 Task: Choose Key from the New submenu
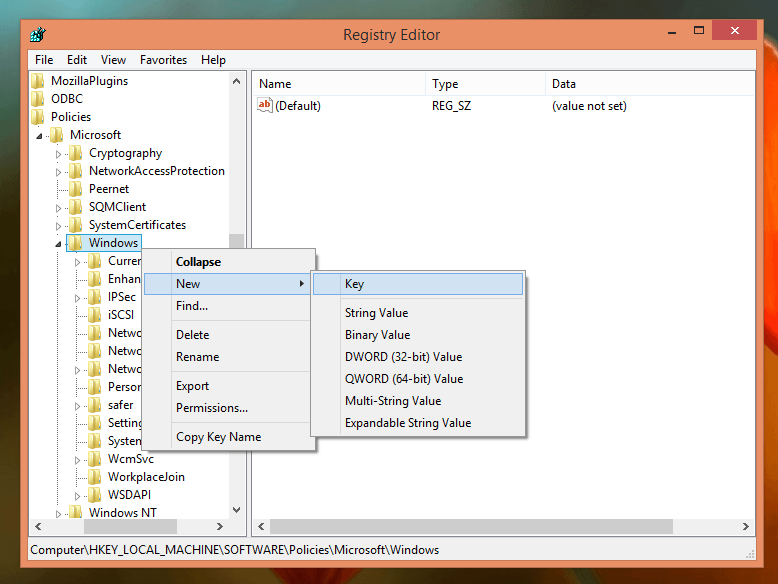pyautogui.click(x=354, y=284)
